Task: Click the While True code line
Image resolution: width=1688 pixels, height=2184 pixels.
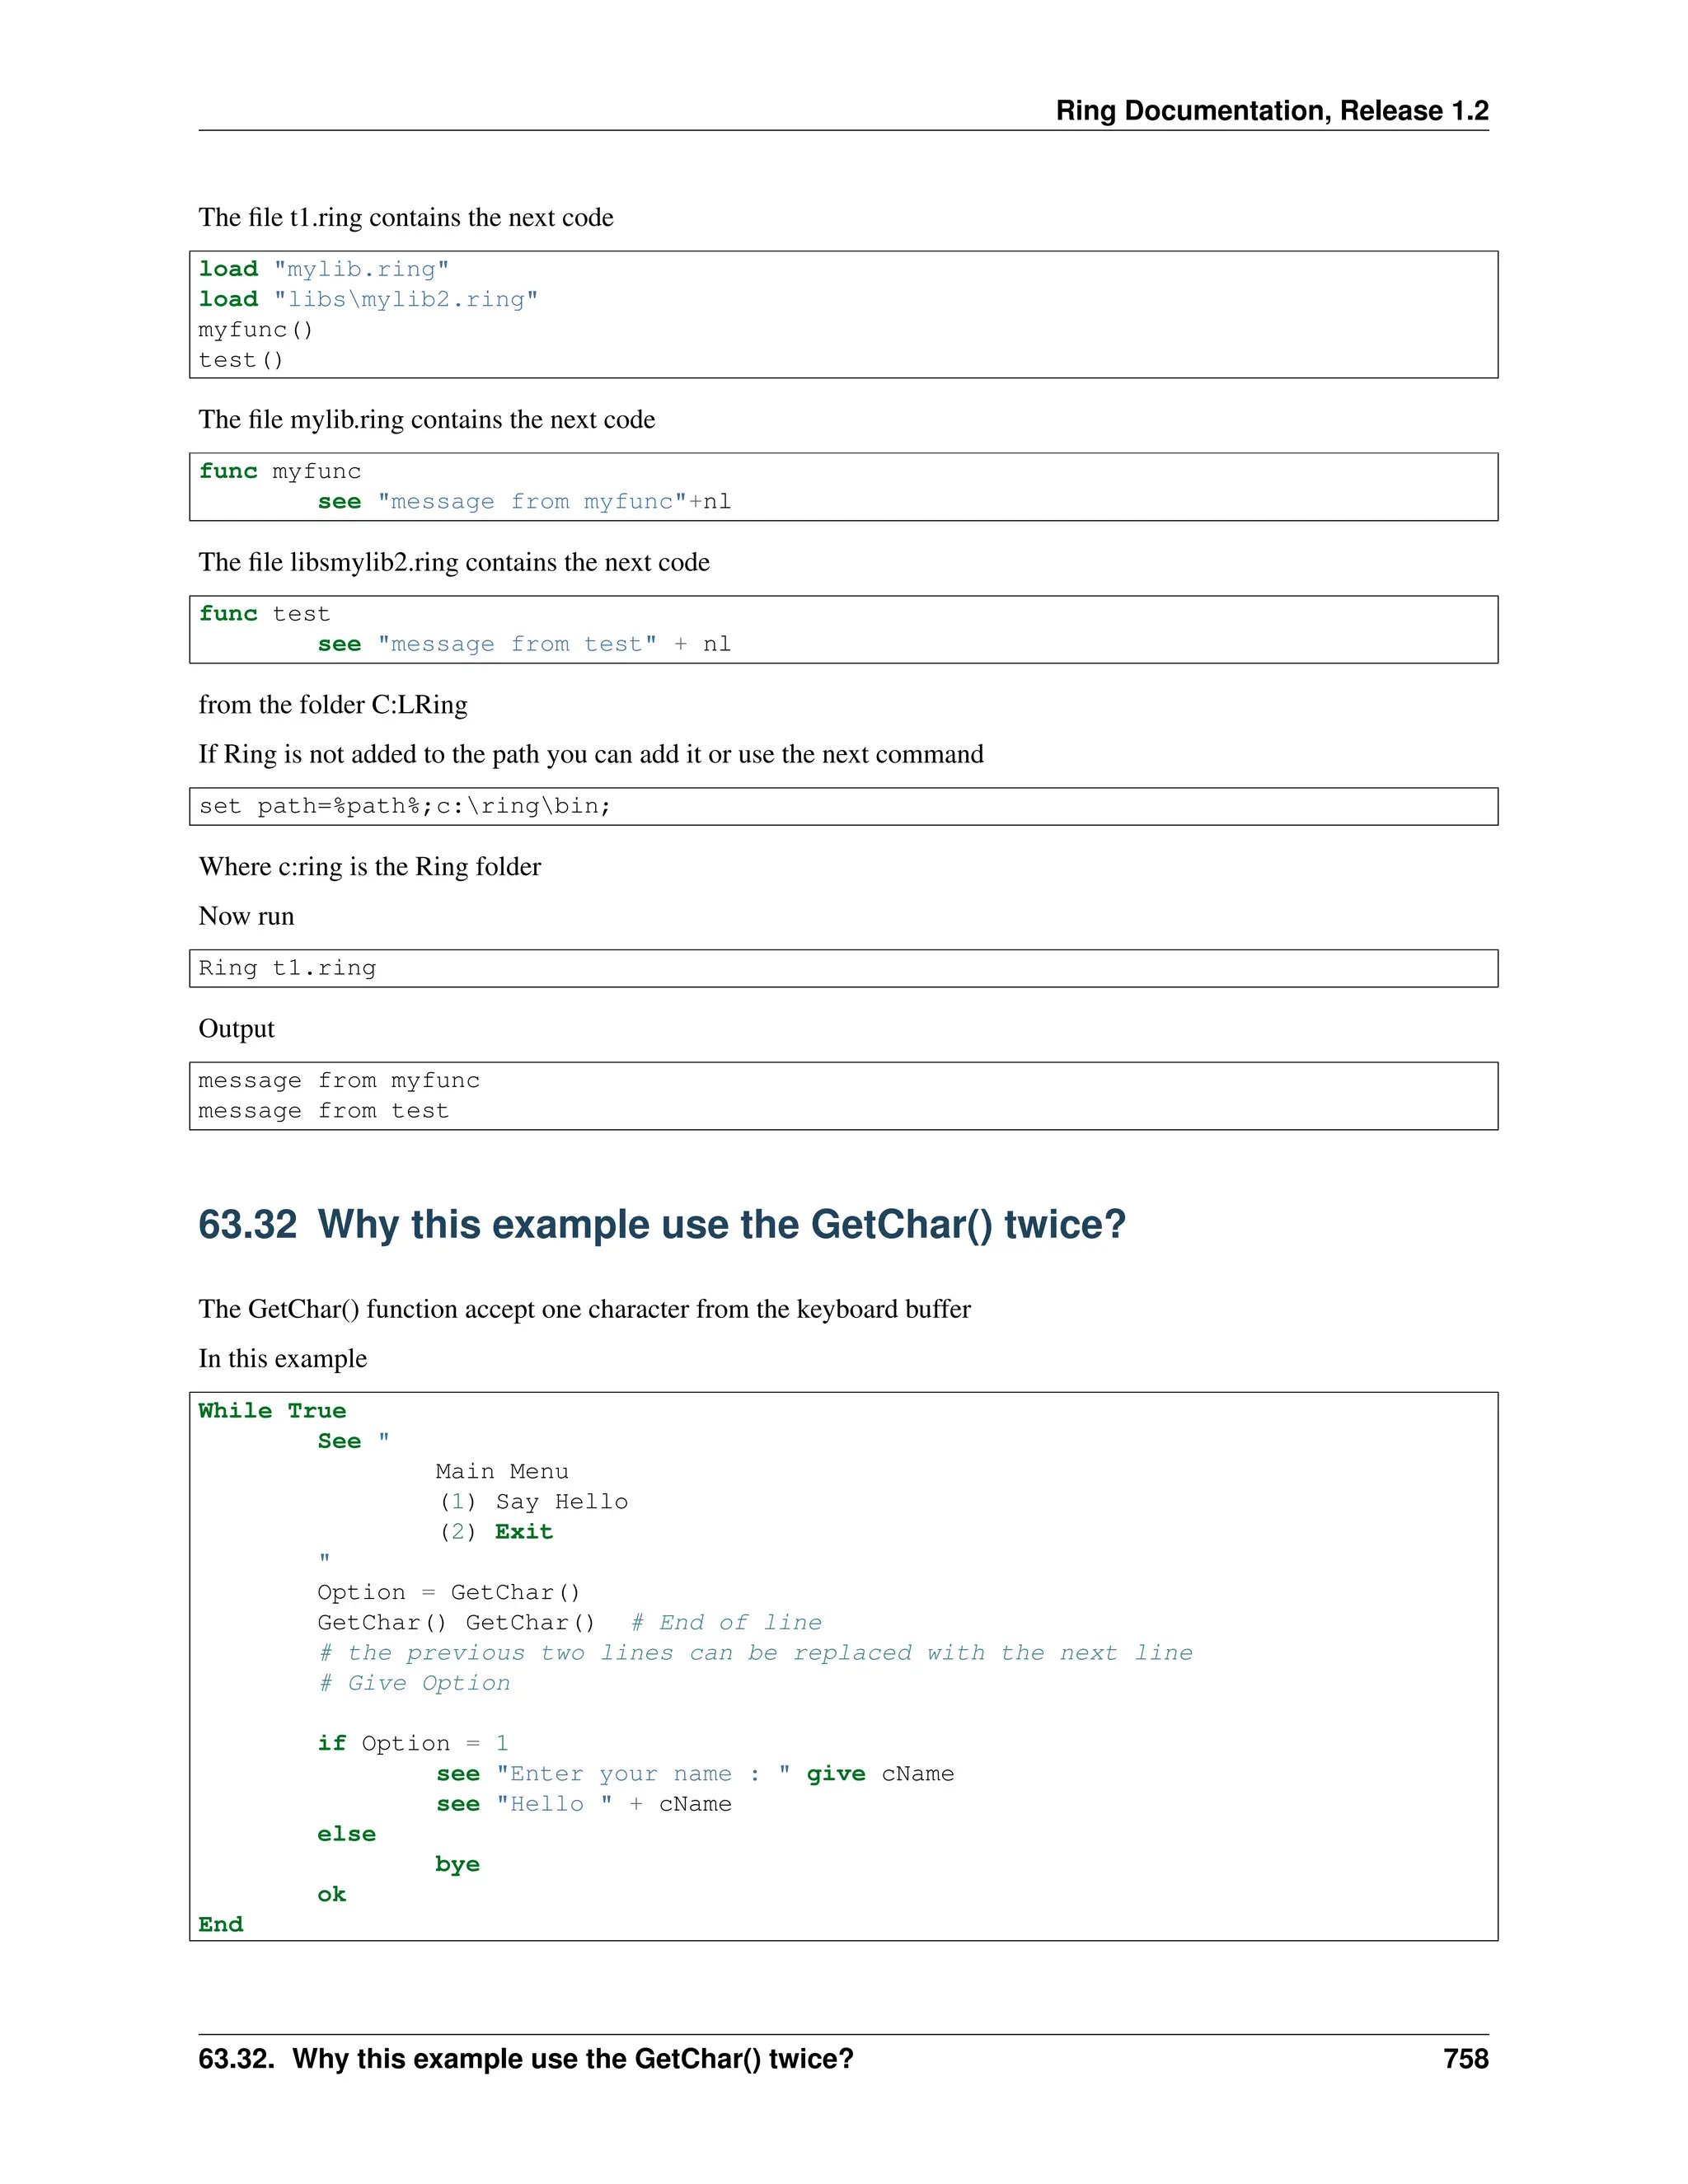Action: click(x=272, y=1411)
